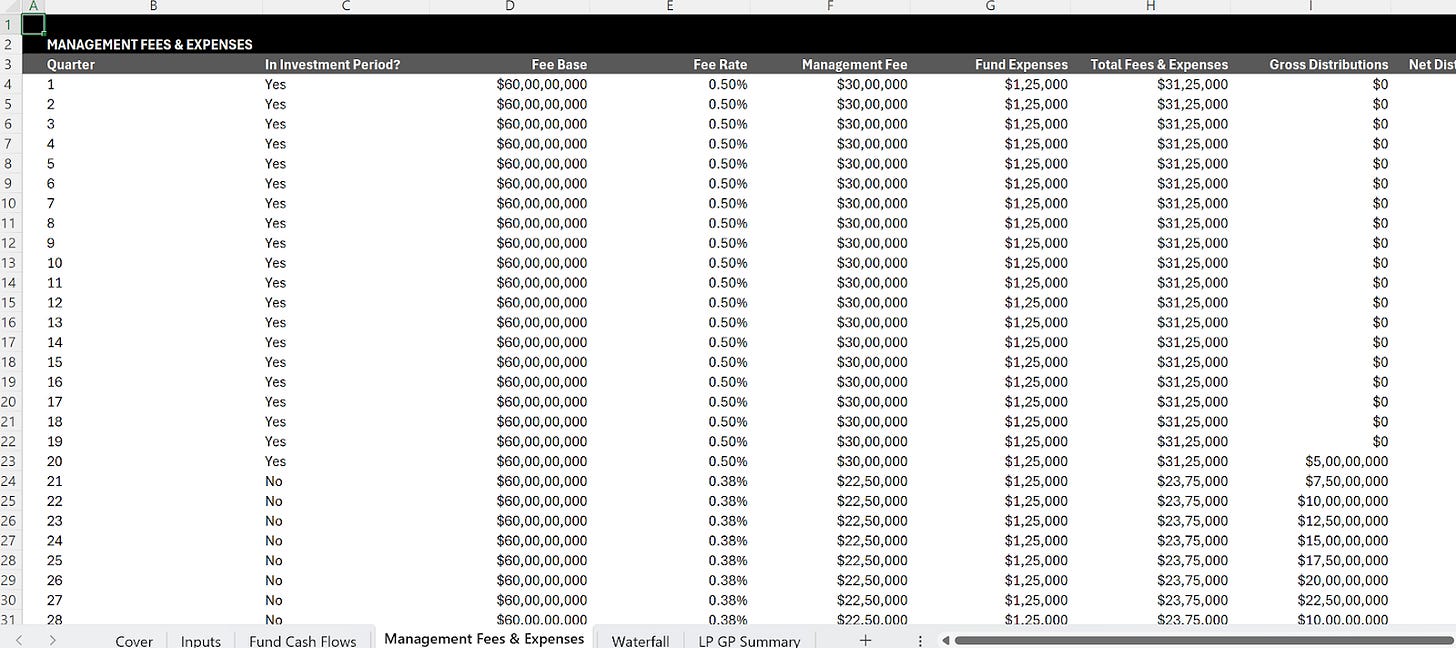The height and width of the screenshot is (648, 1456).
Task: Select column D header
Action: (x=510, y=6)
